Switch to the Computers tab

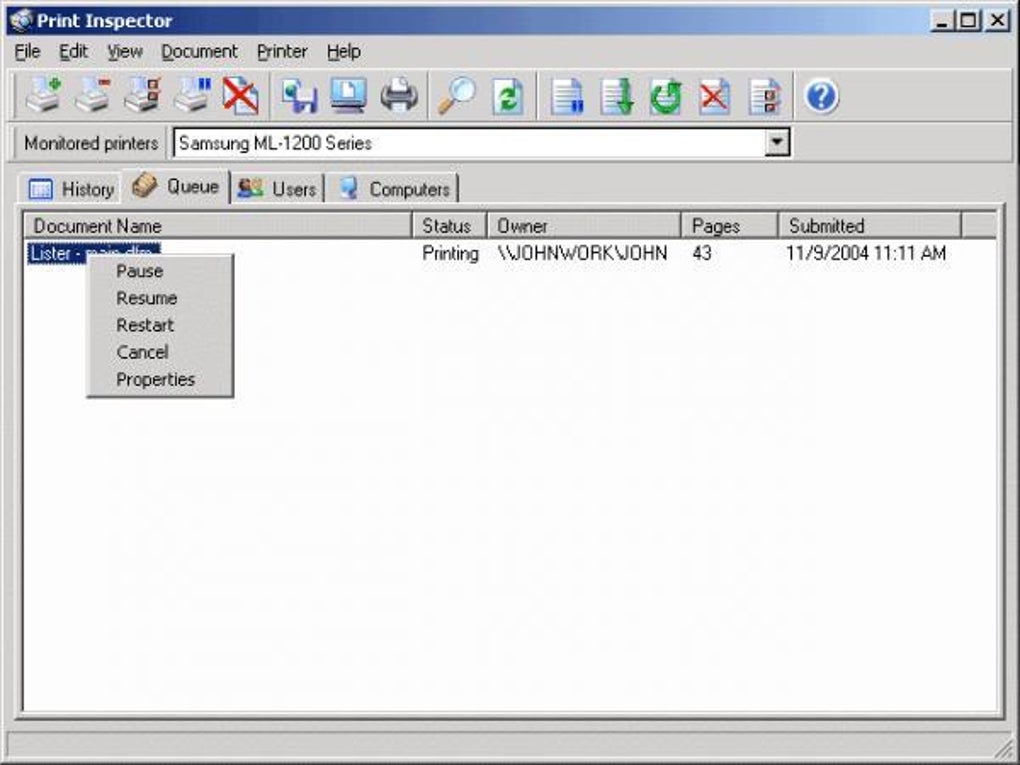coord(394,189)
